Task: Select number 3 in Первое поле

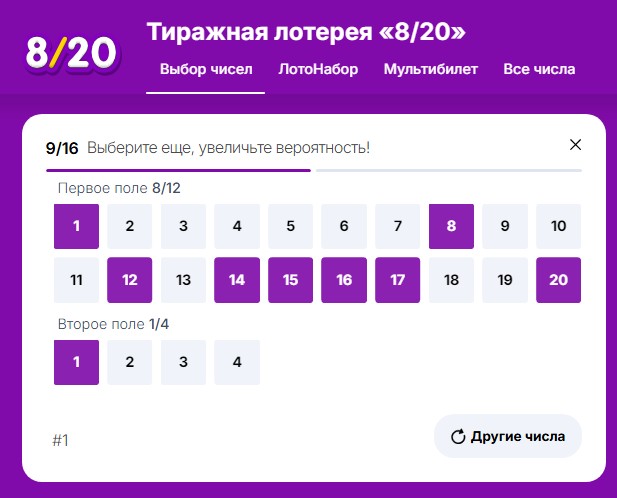Action: 183,226
